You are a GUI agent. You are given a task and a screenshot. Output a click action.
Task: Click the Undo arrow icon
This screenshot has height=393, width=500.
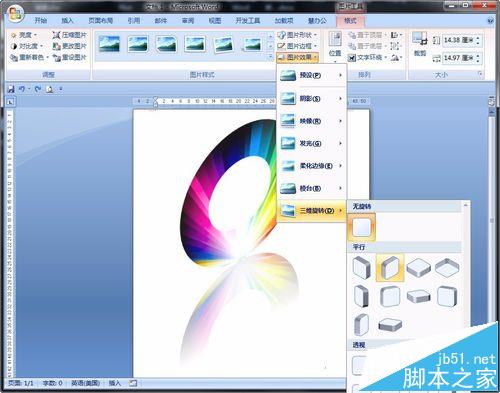tap(22, 89)
